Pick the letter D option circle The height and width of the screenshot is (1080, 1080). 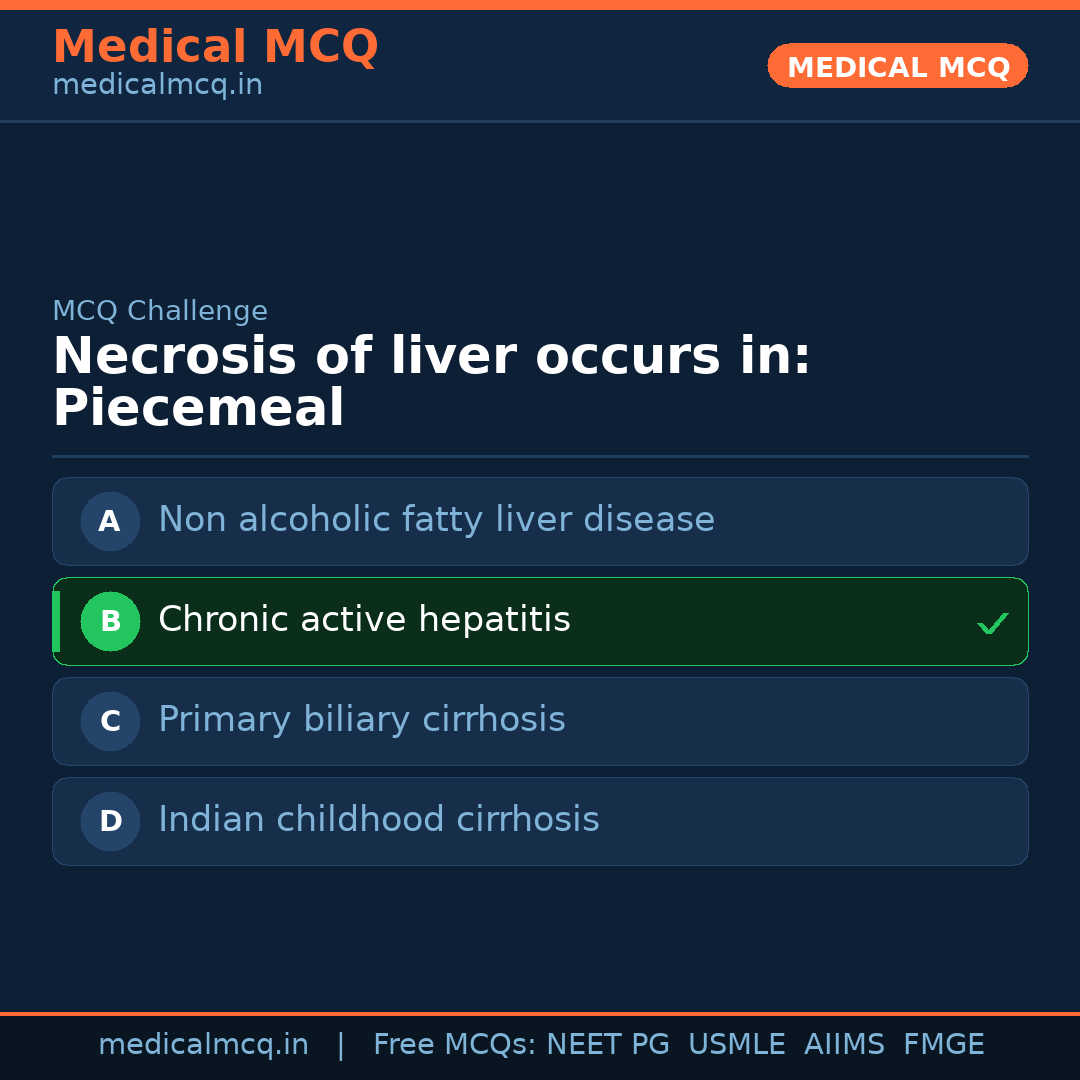click(x=110, y=821)
